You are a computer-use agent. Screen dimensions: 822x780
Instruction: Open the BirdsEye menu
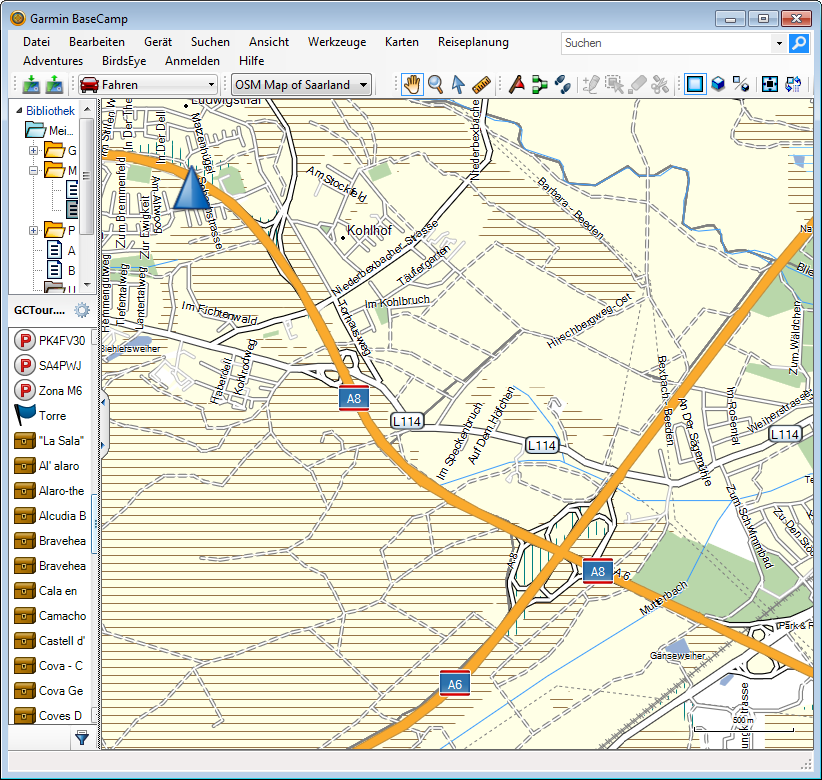point(124,61)
